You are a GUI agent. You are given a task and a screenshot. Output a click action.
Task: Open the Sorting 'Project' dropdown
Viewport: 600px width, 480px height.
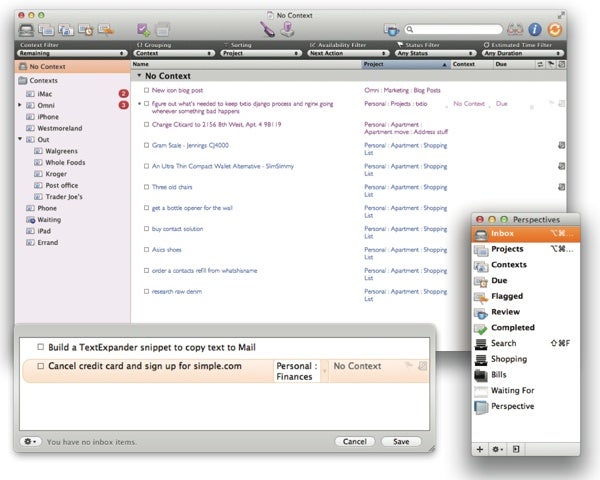[261, 53]
